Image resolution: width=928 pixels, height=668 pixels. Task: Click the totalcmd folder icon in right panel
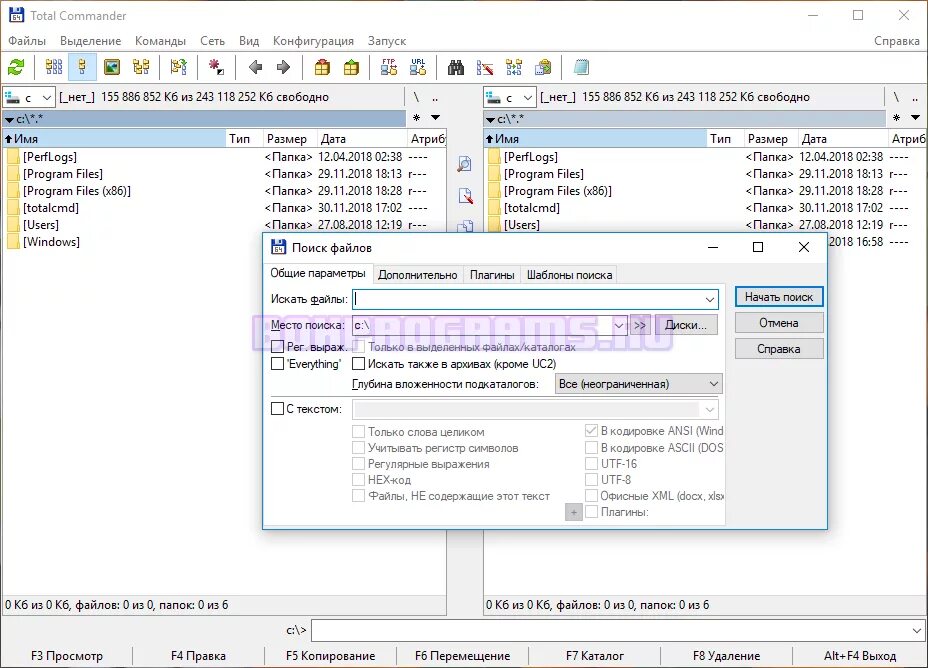coord(494,208)
